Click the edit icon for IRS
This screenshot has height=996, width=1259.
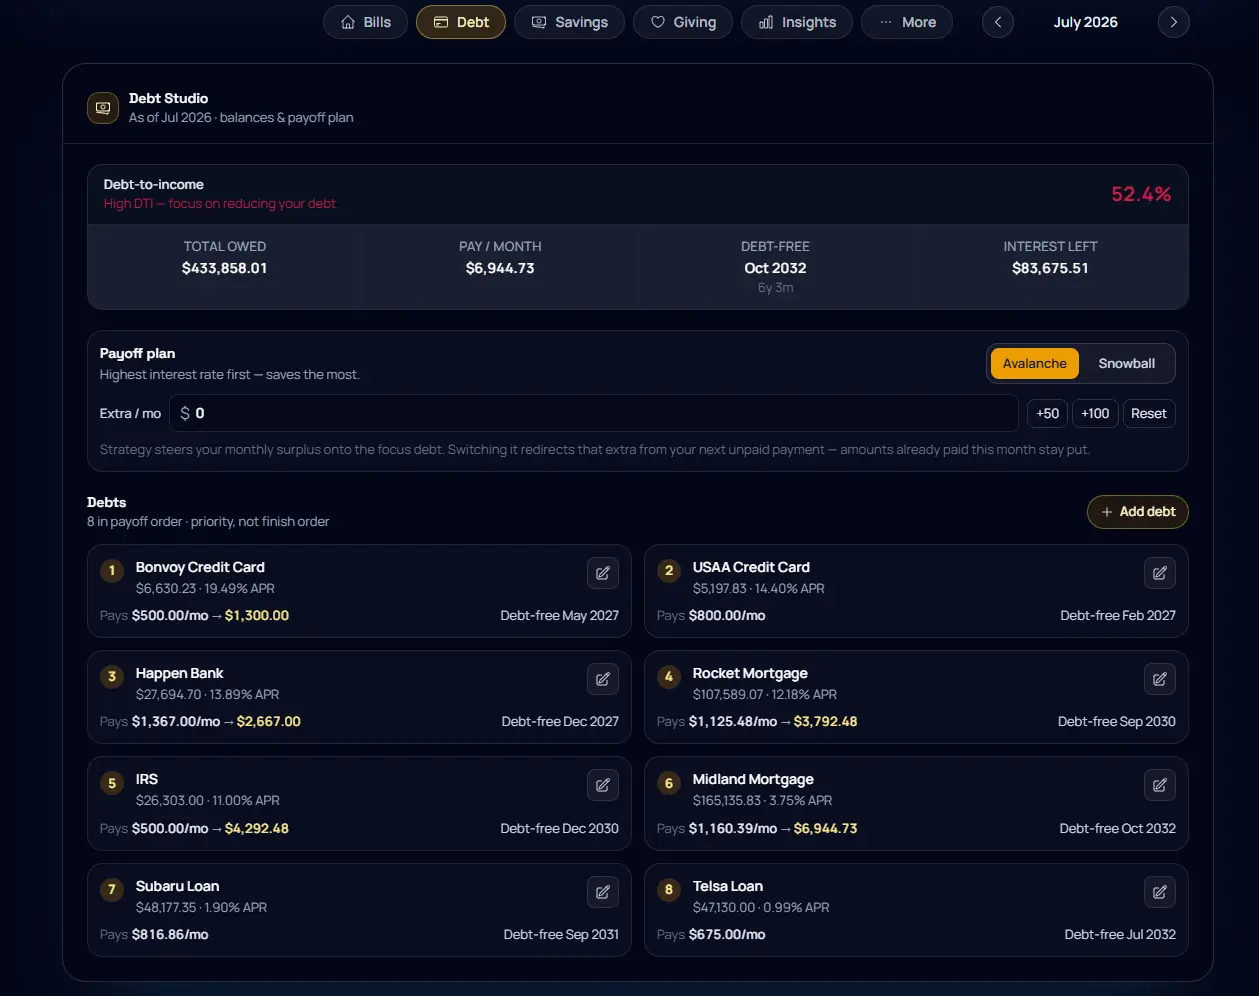tap(603, 785)
